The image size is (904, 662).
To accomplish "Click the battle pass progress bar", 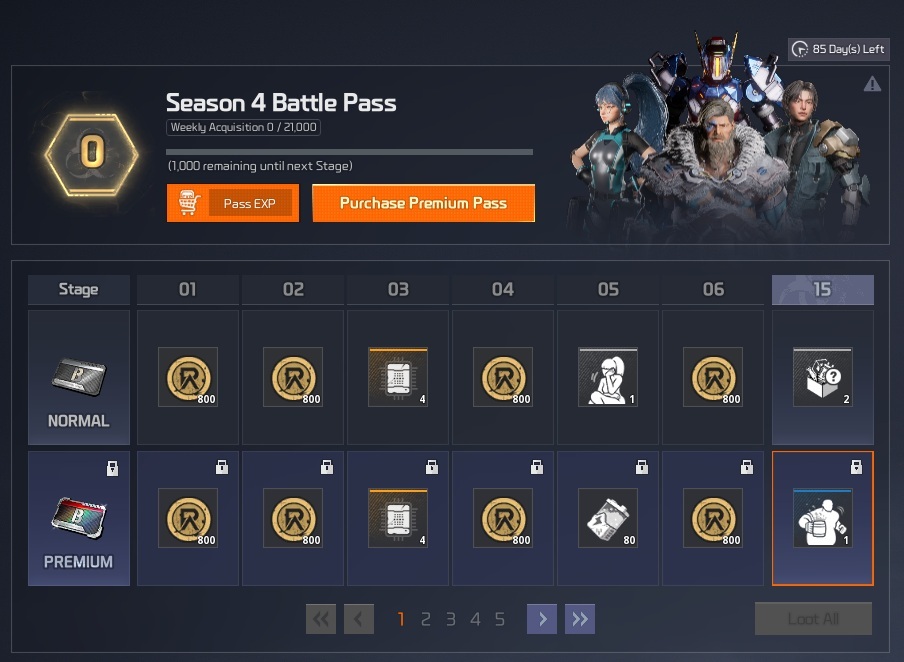I will click(349, 152).
